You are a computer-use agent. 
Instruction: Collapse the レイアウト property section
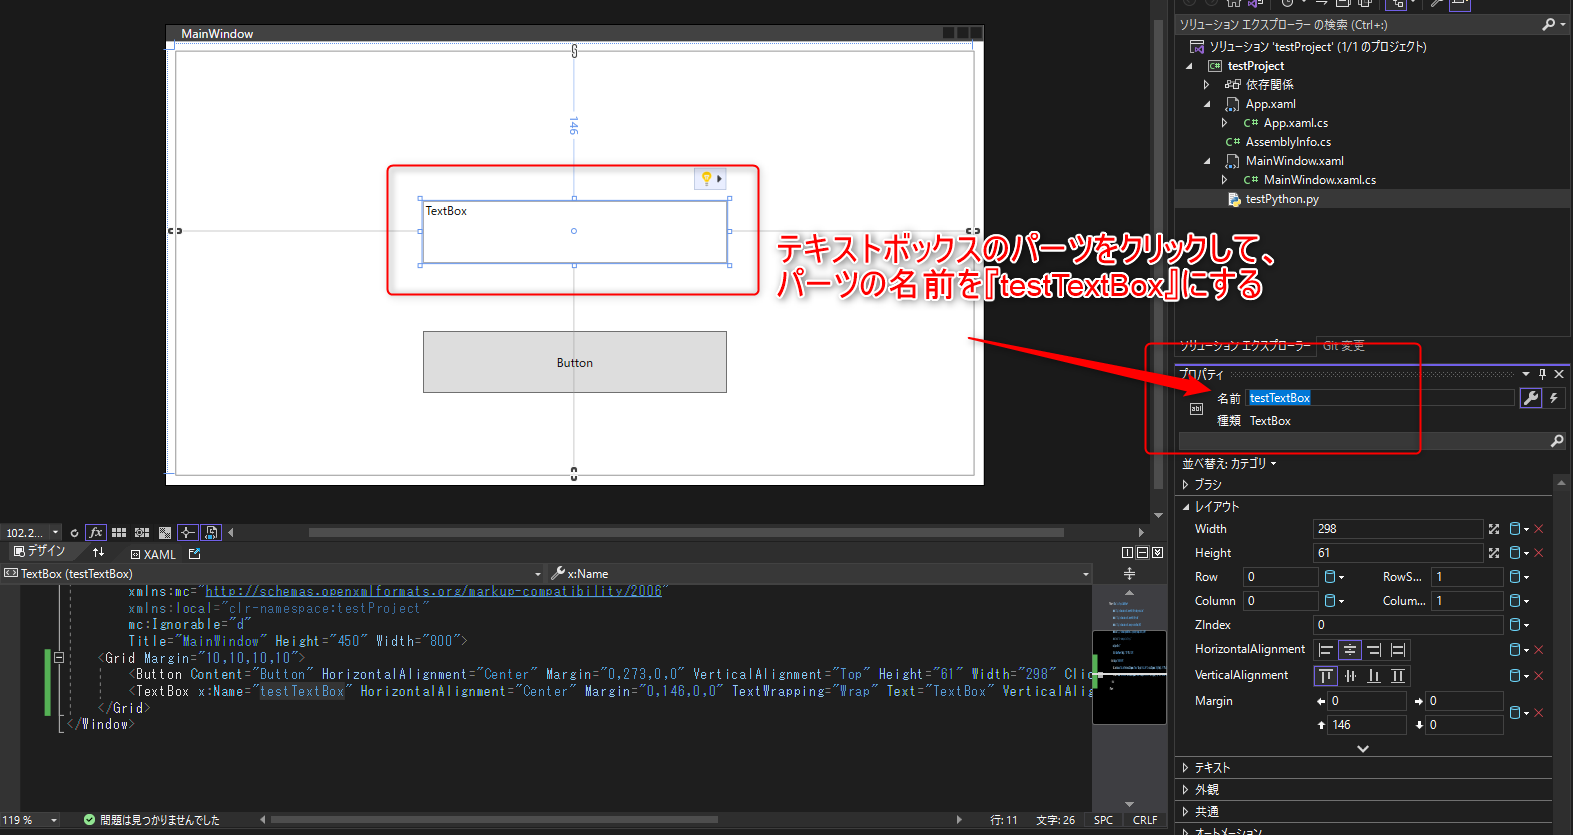pos(1186,507)
